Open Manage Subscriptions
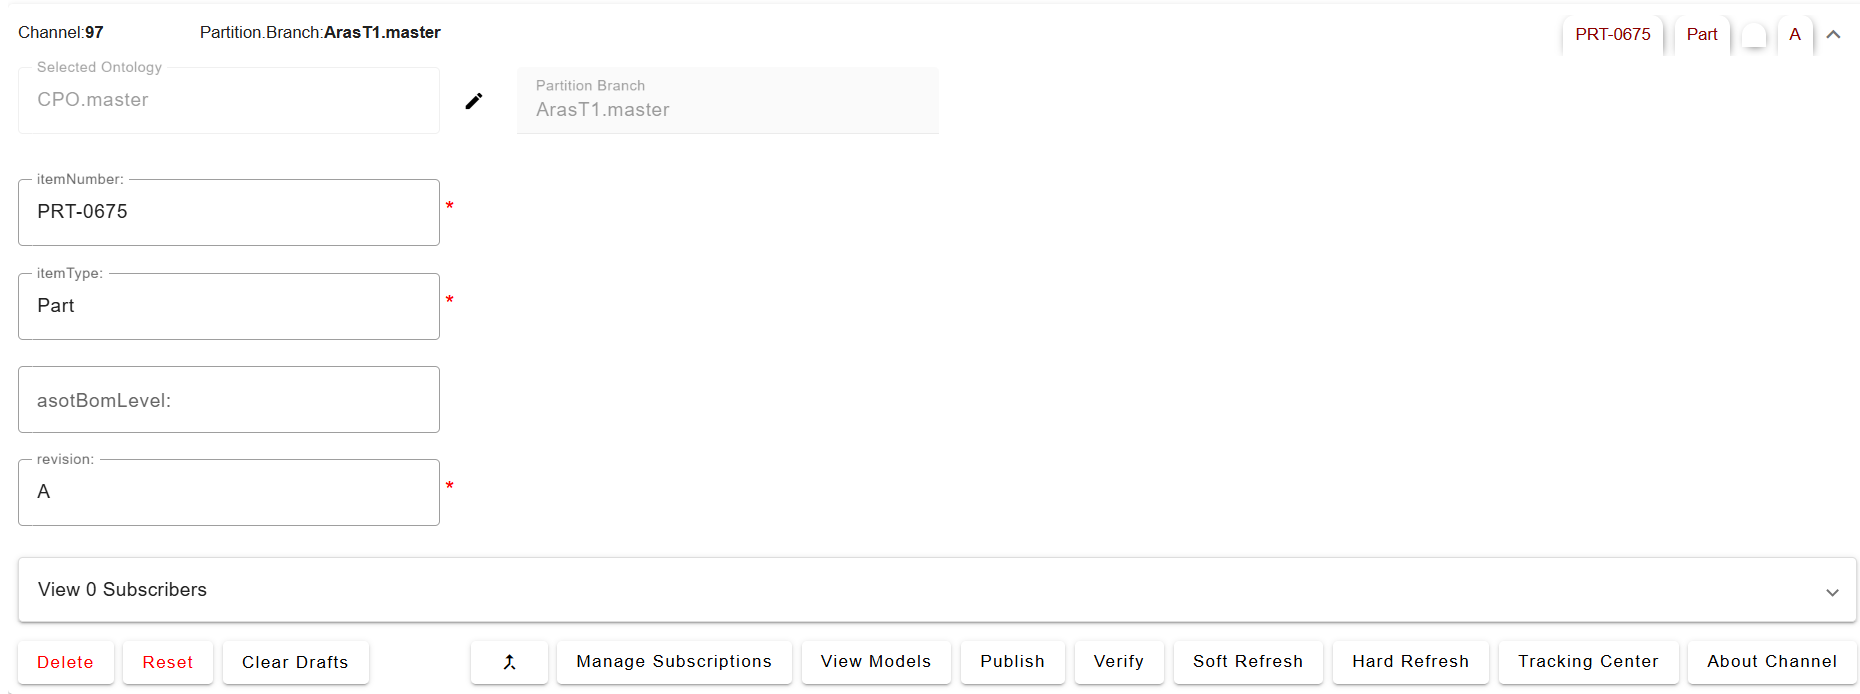Image resolution: width=1860 pixels, height=694 pixels. point(674,662)
